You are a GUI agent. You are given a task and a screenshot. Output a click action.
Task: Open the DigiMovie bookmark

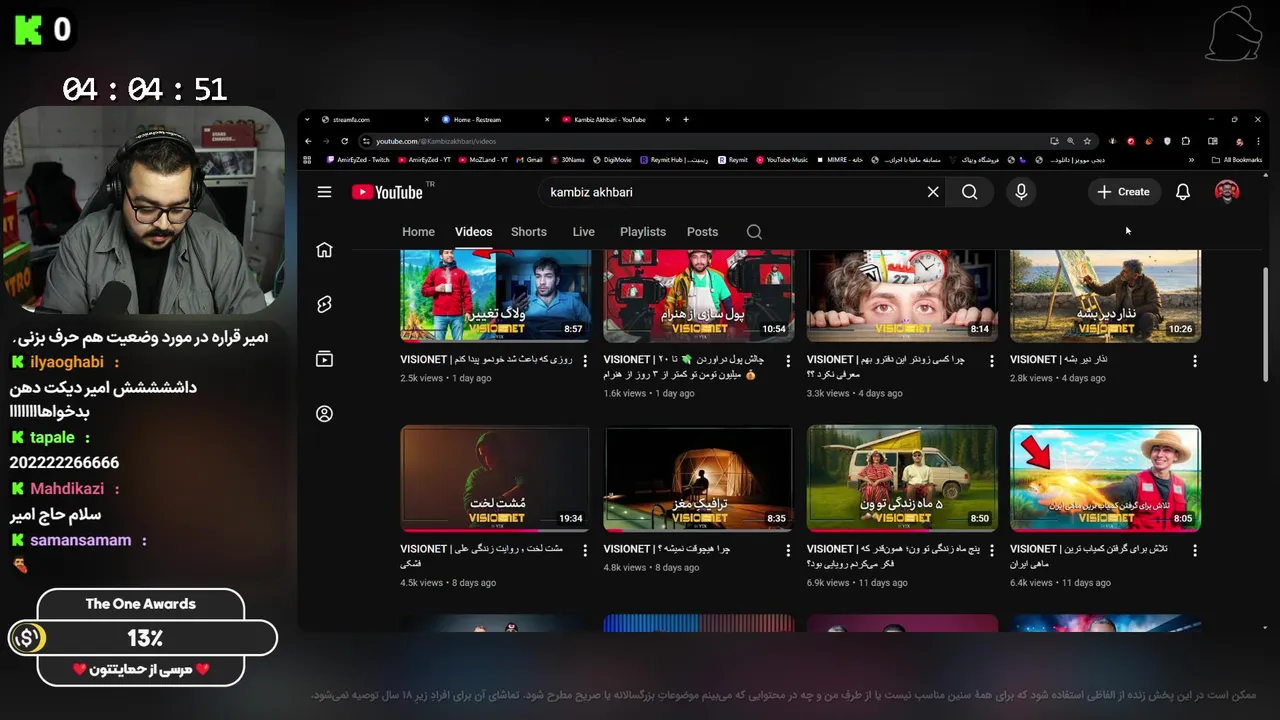(612, 160)
